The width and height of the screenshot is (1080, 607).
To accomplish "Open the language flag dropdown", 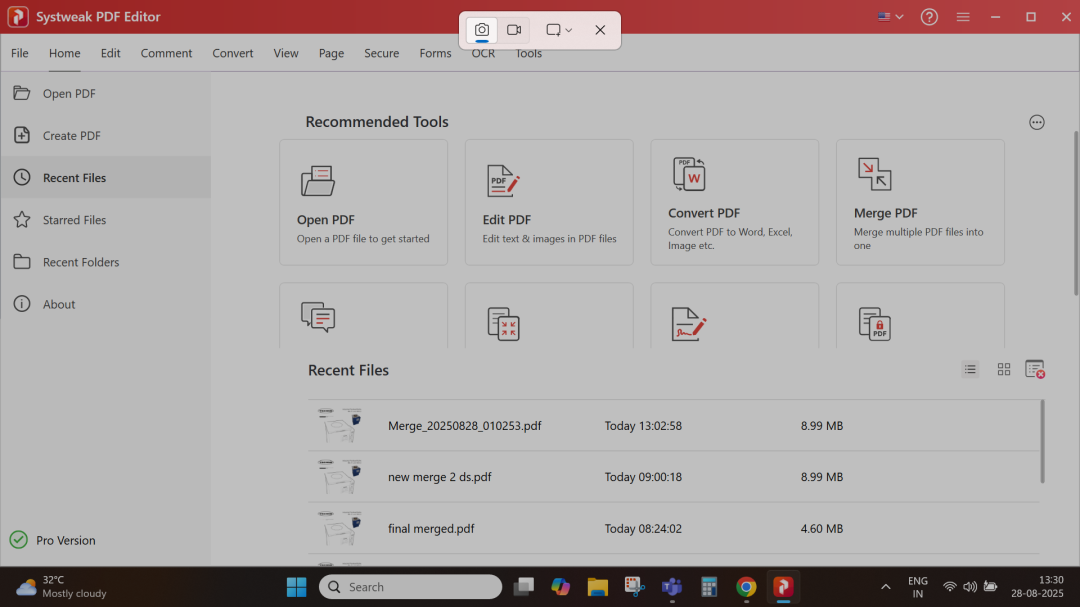I will [891, 17].
